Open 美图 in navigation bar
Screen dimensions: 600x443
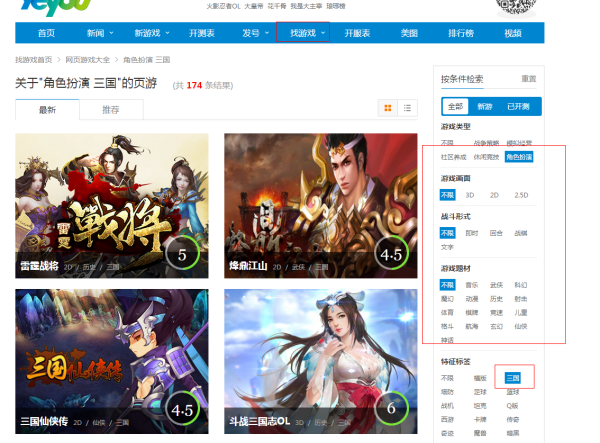click(x=409, y=33)
